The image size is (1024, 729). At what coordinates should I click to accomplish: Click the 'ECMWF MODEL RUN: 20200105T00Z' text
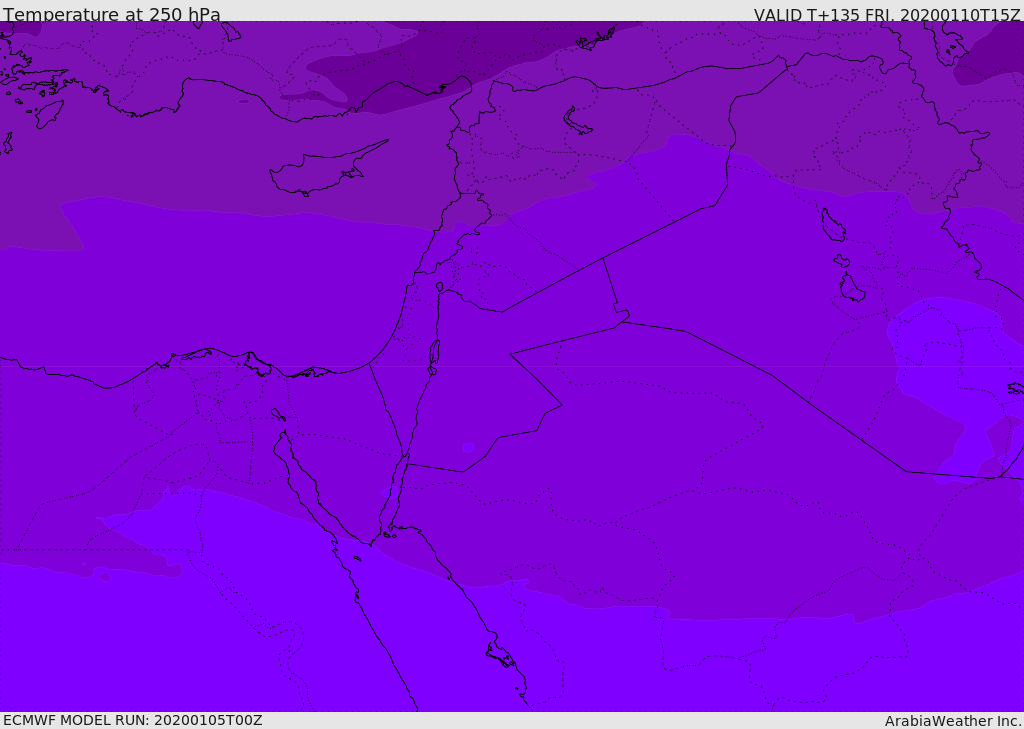tap(133, 720)
